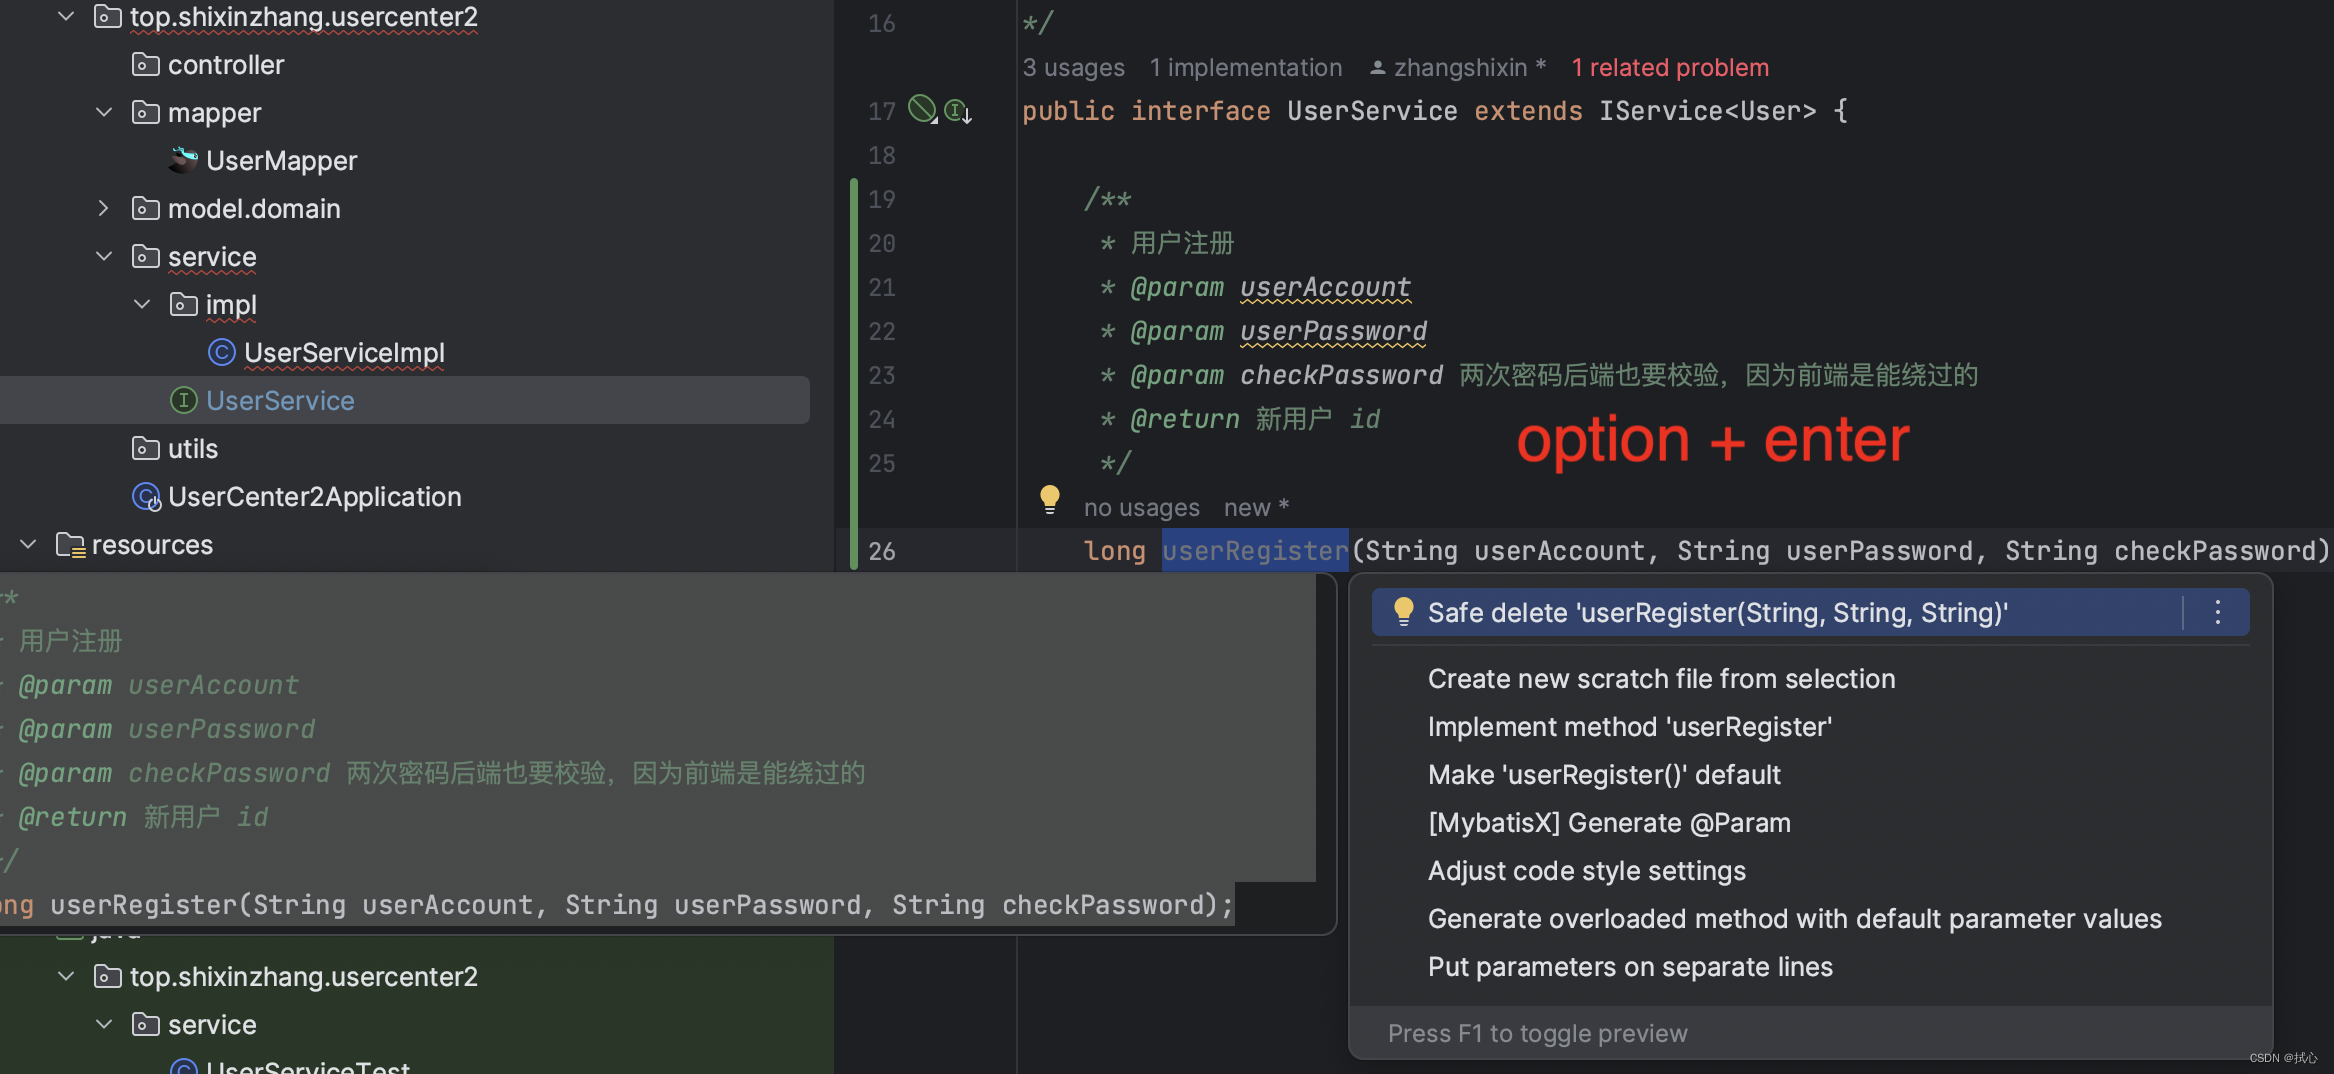The image size is (2334, 1074).
Task: Click line number 19 in the gutter
Action: pyautogui.click(x=881, y=199)
